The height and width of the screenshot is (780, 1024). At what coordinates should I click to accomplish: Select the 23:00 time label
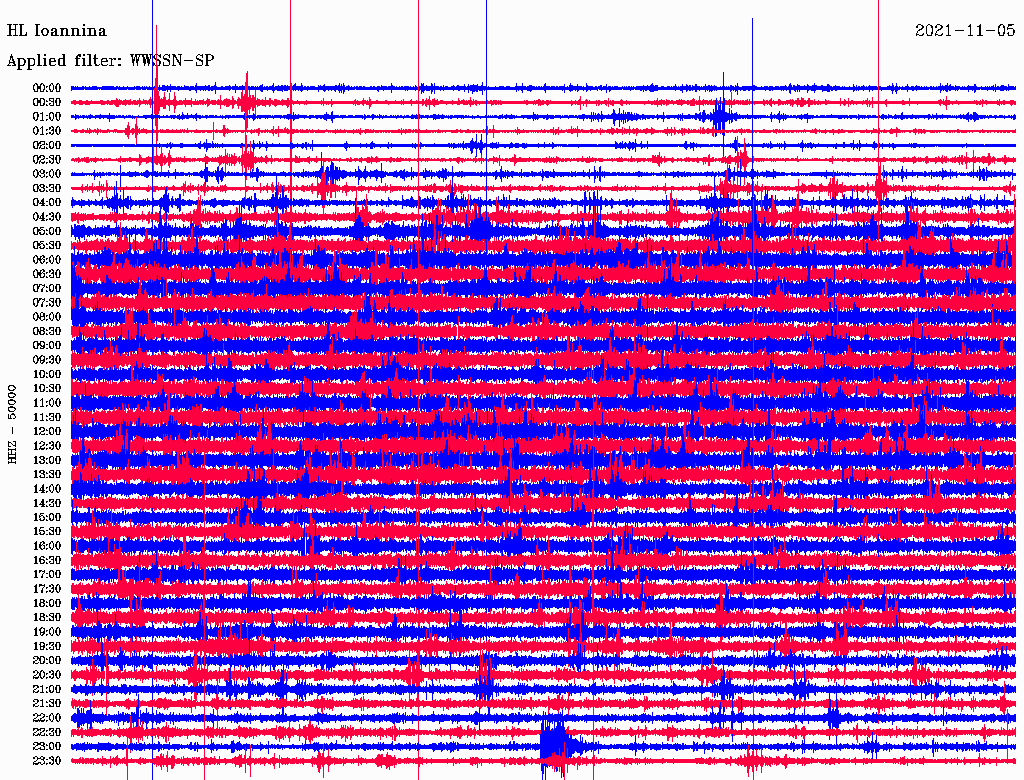tap(47, 747)
